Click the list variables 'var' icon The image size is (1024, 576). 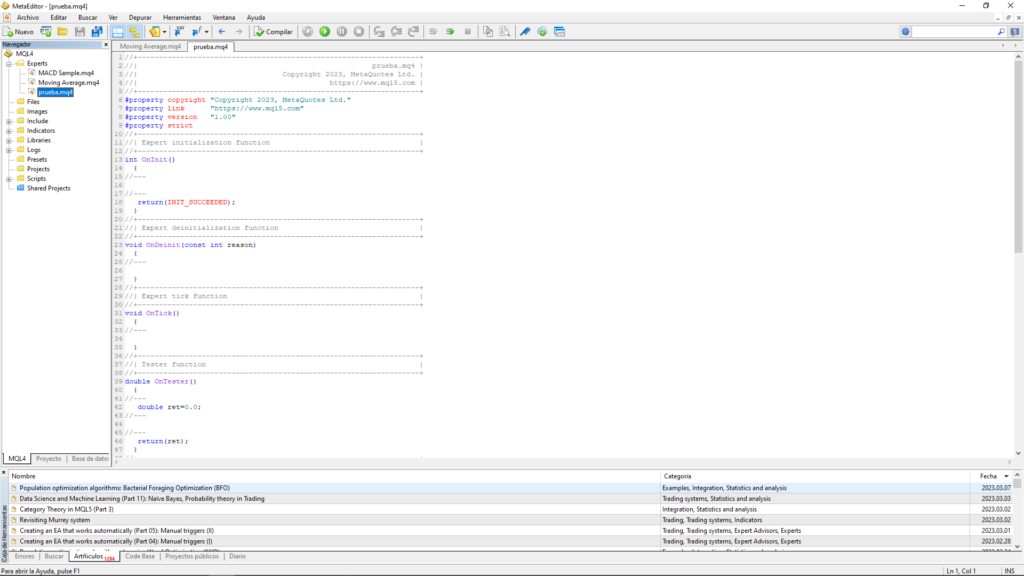(x=179, y=31)
